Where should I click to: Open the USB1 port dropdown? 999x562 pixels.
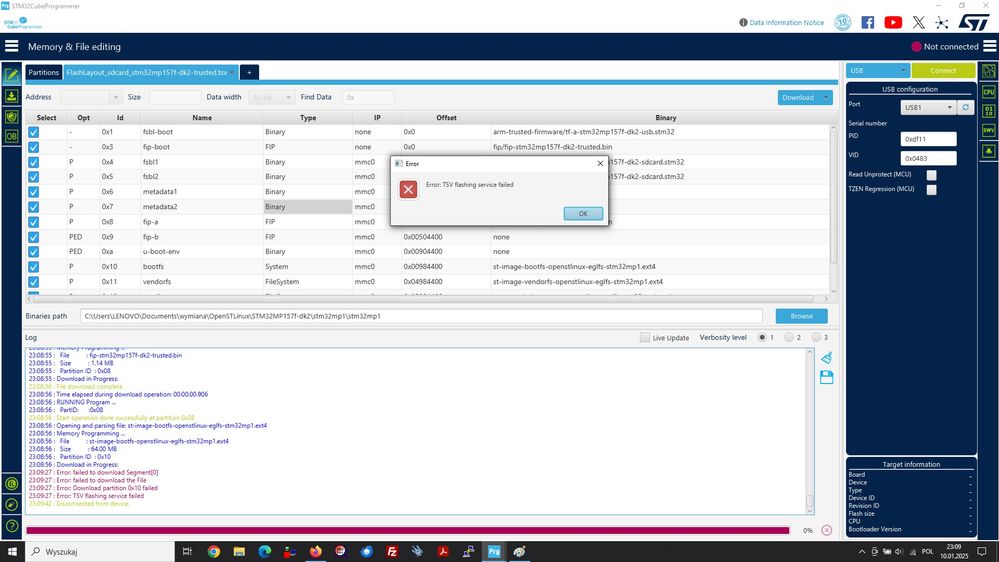[928, 107]
